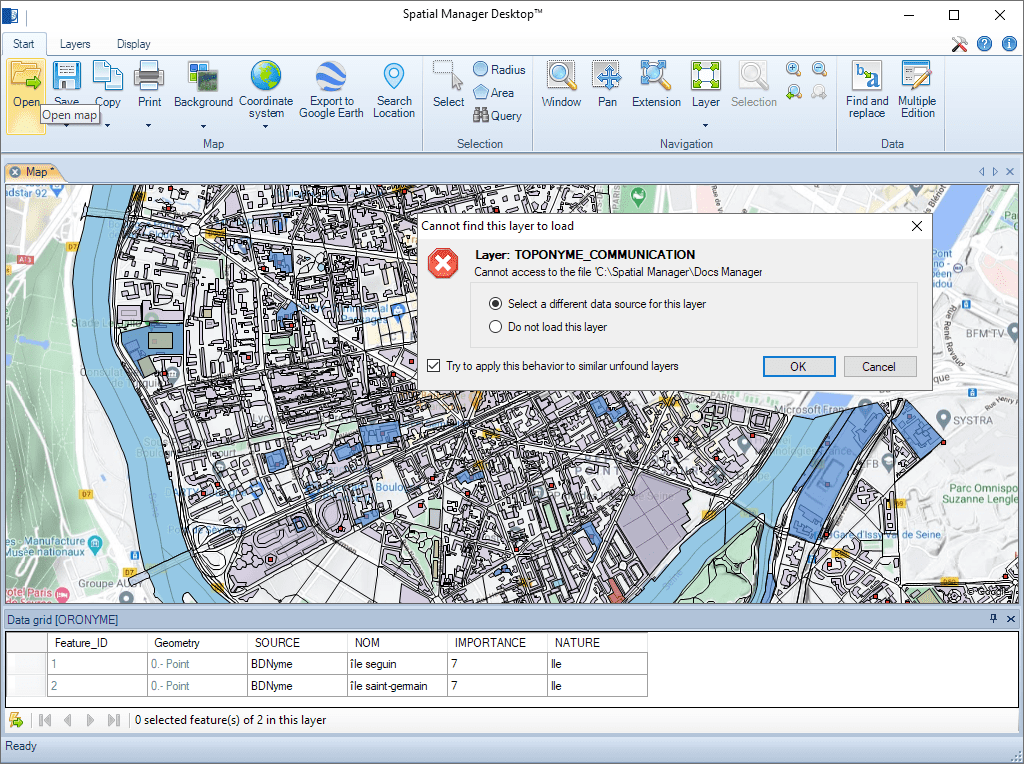
Task: Open the Query selection tool
Action: pos(498,116)
